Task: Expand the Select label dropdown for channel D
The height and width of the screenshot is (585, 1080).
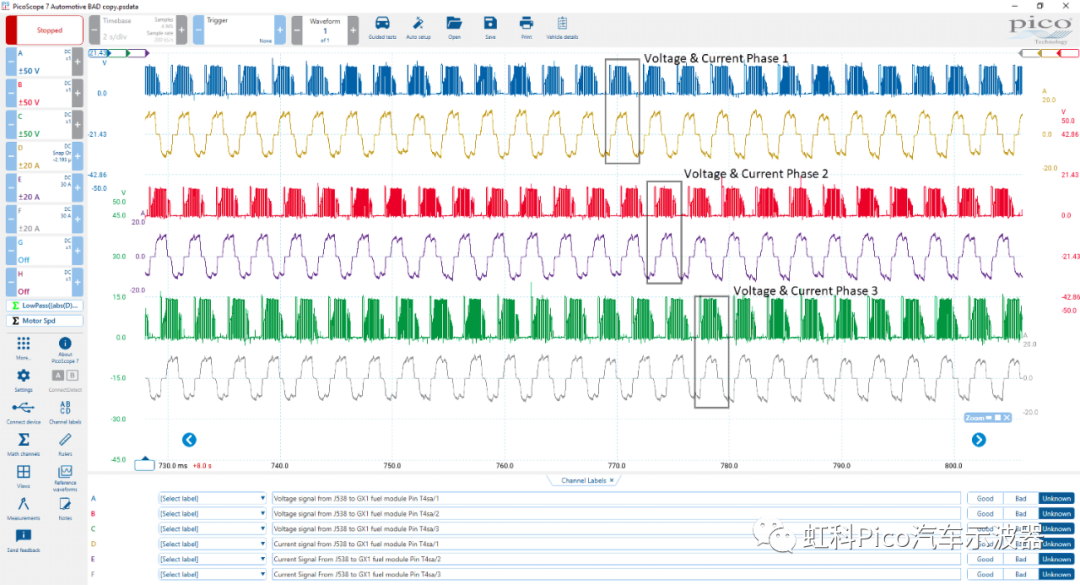Action: [212, 544]
